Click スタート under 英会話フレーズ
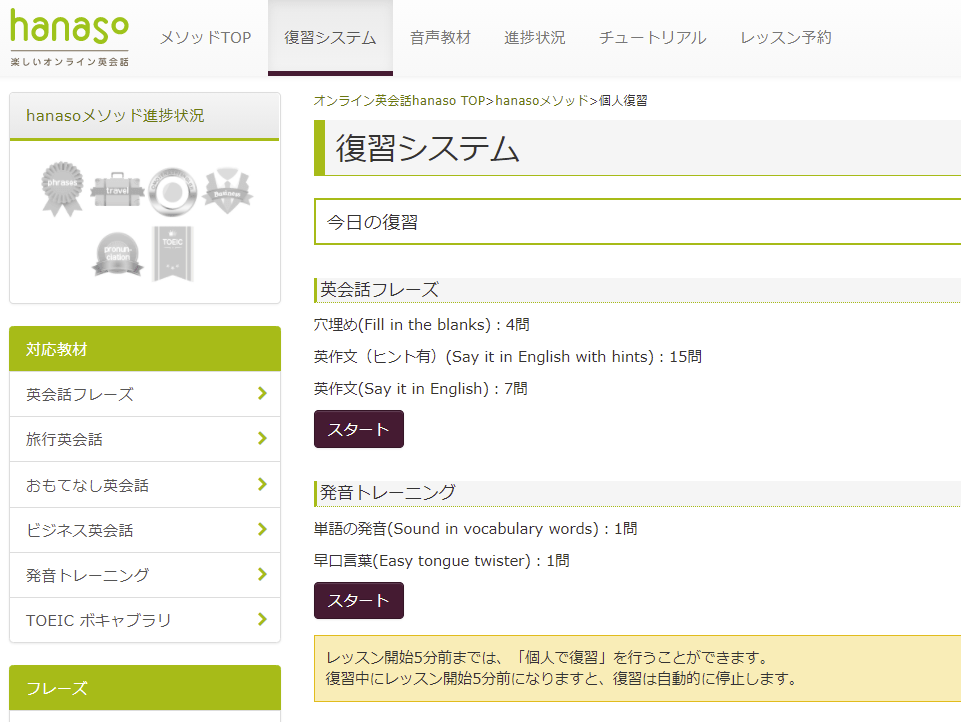 358,428
